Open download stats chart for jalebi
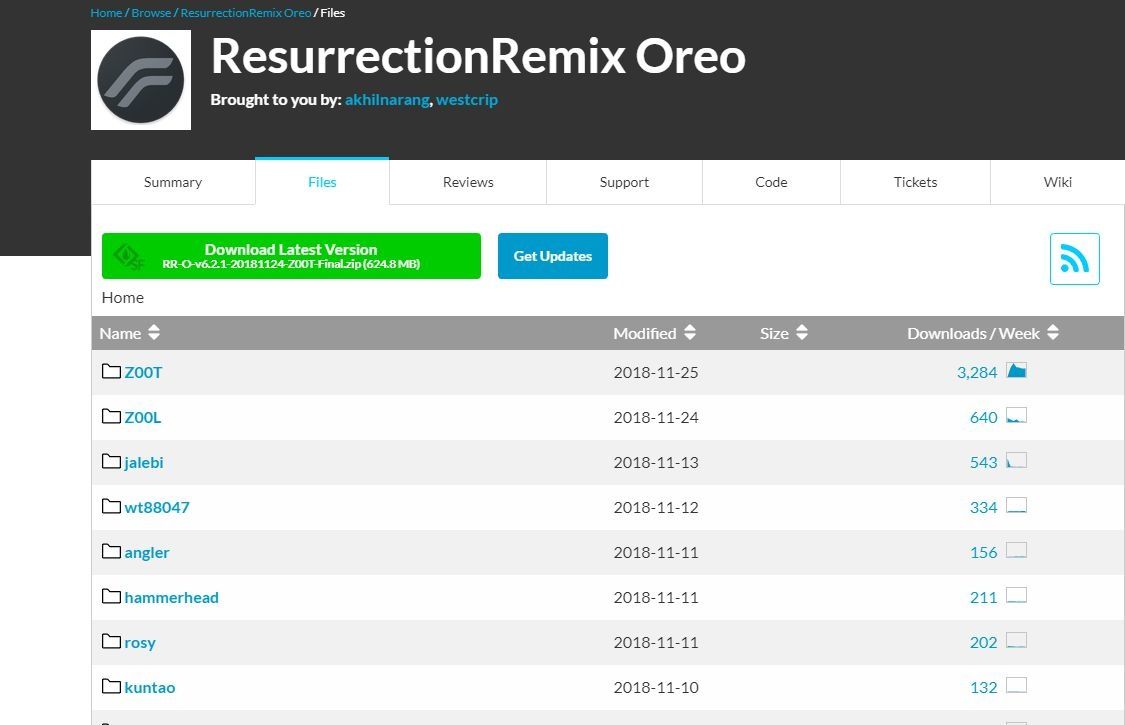Image resolution: width=1125 pixels, height=725 pixels. pyautogui.click(x=1016, y=460)
